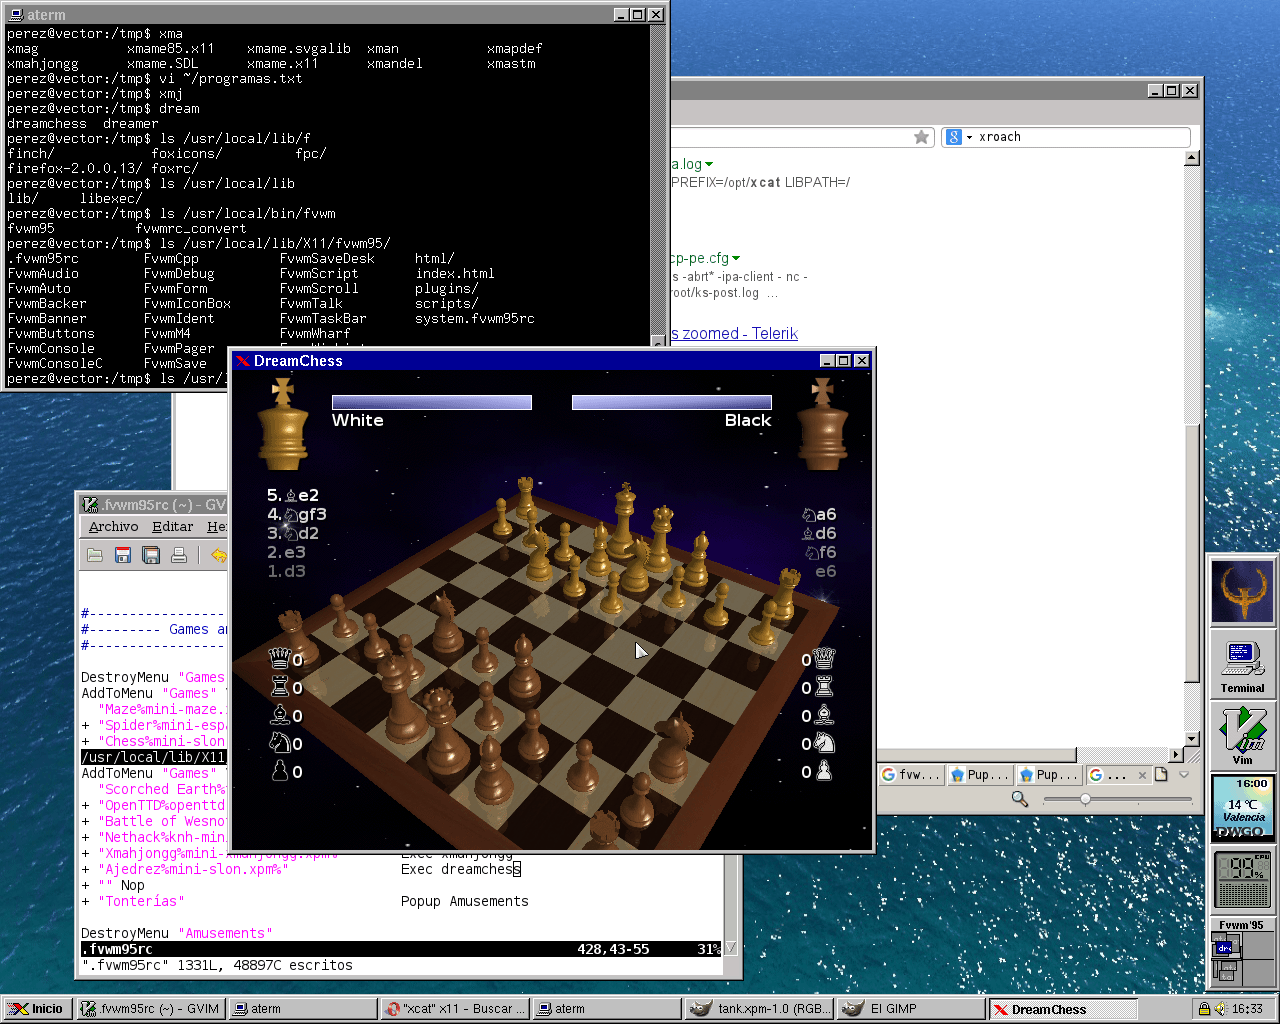This screenshot has height=1024, width=1280.
Task: Click the Print icon in GVim toolbar
Action: tap(179, 555)
